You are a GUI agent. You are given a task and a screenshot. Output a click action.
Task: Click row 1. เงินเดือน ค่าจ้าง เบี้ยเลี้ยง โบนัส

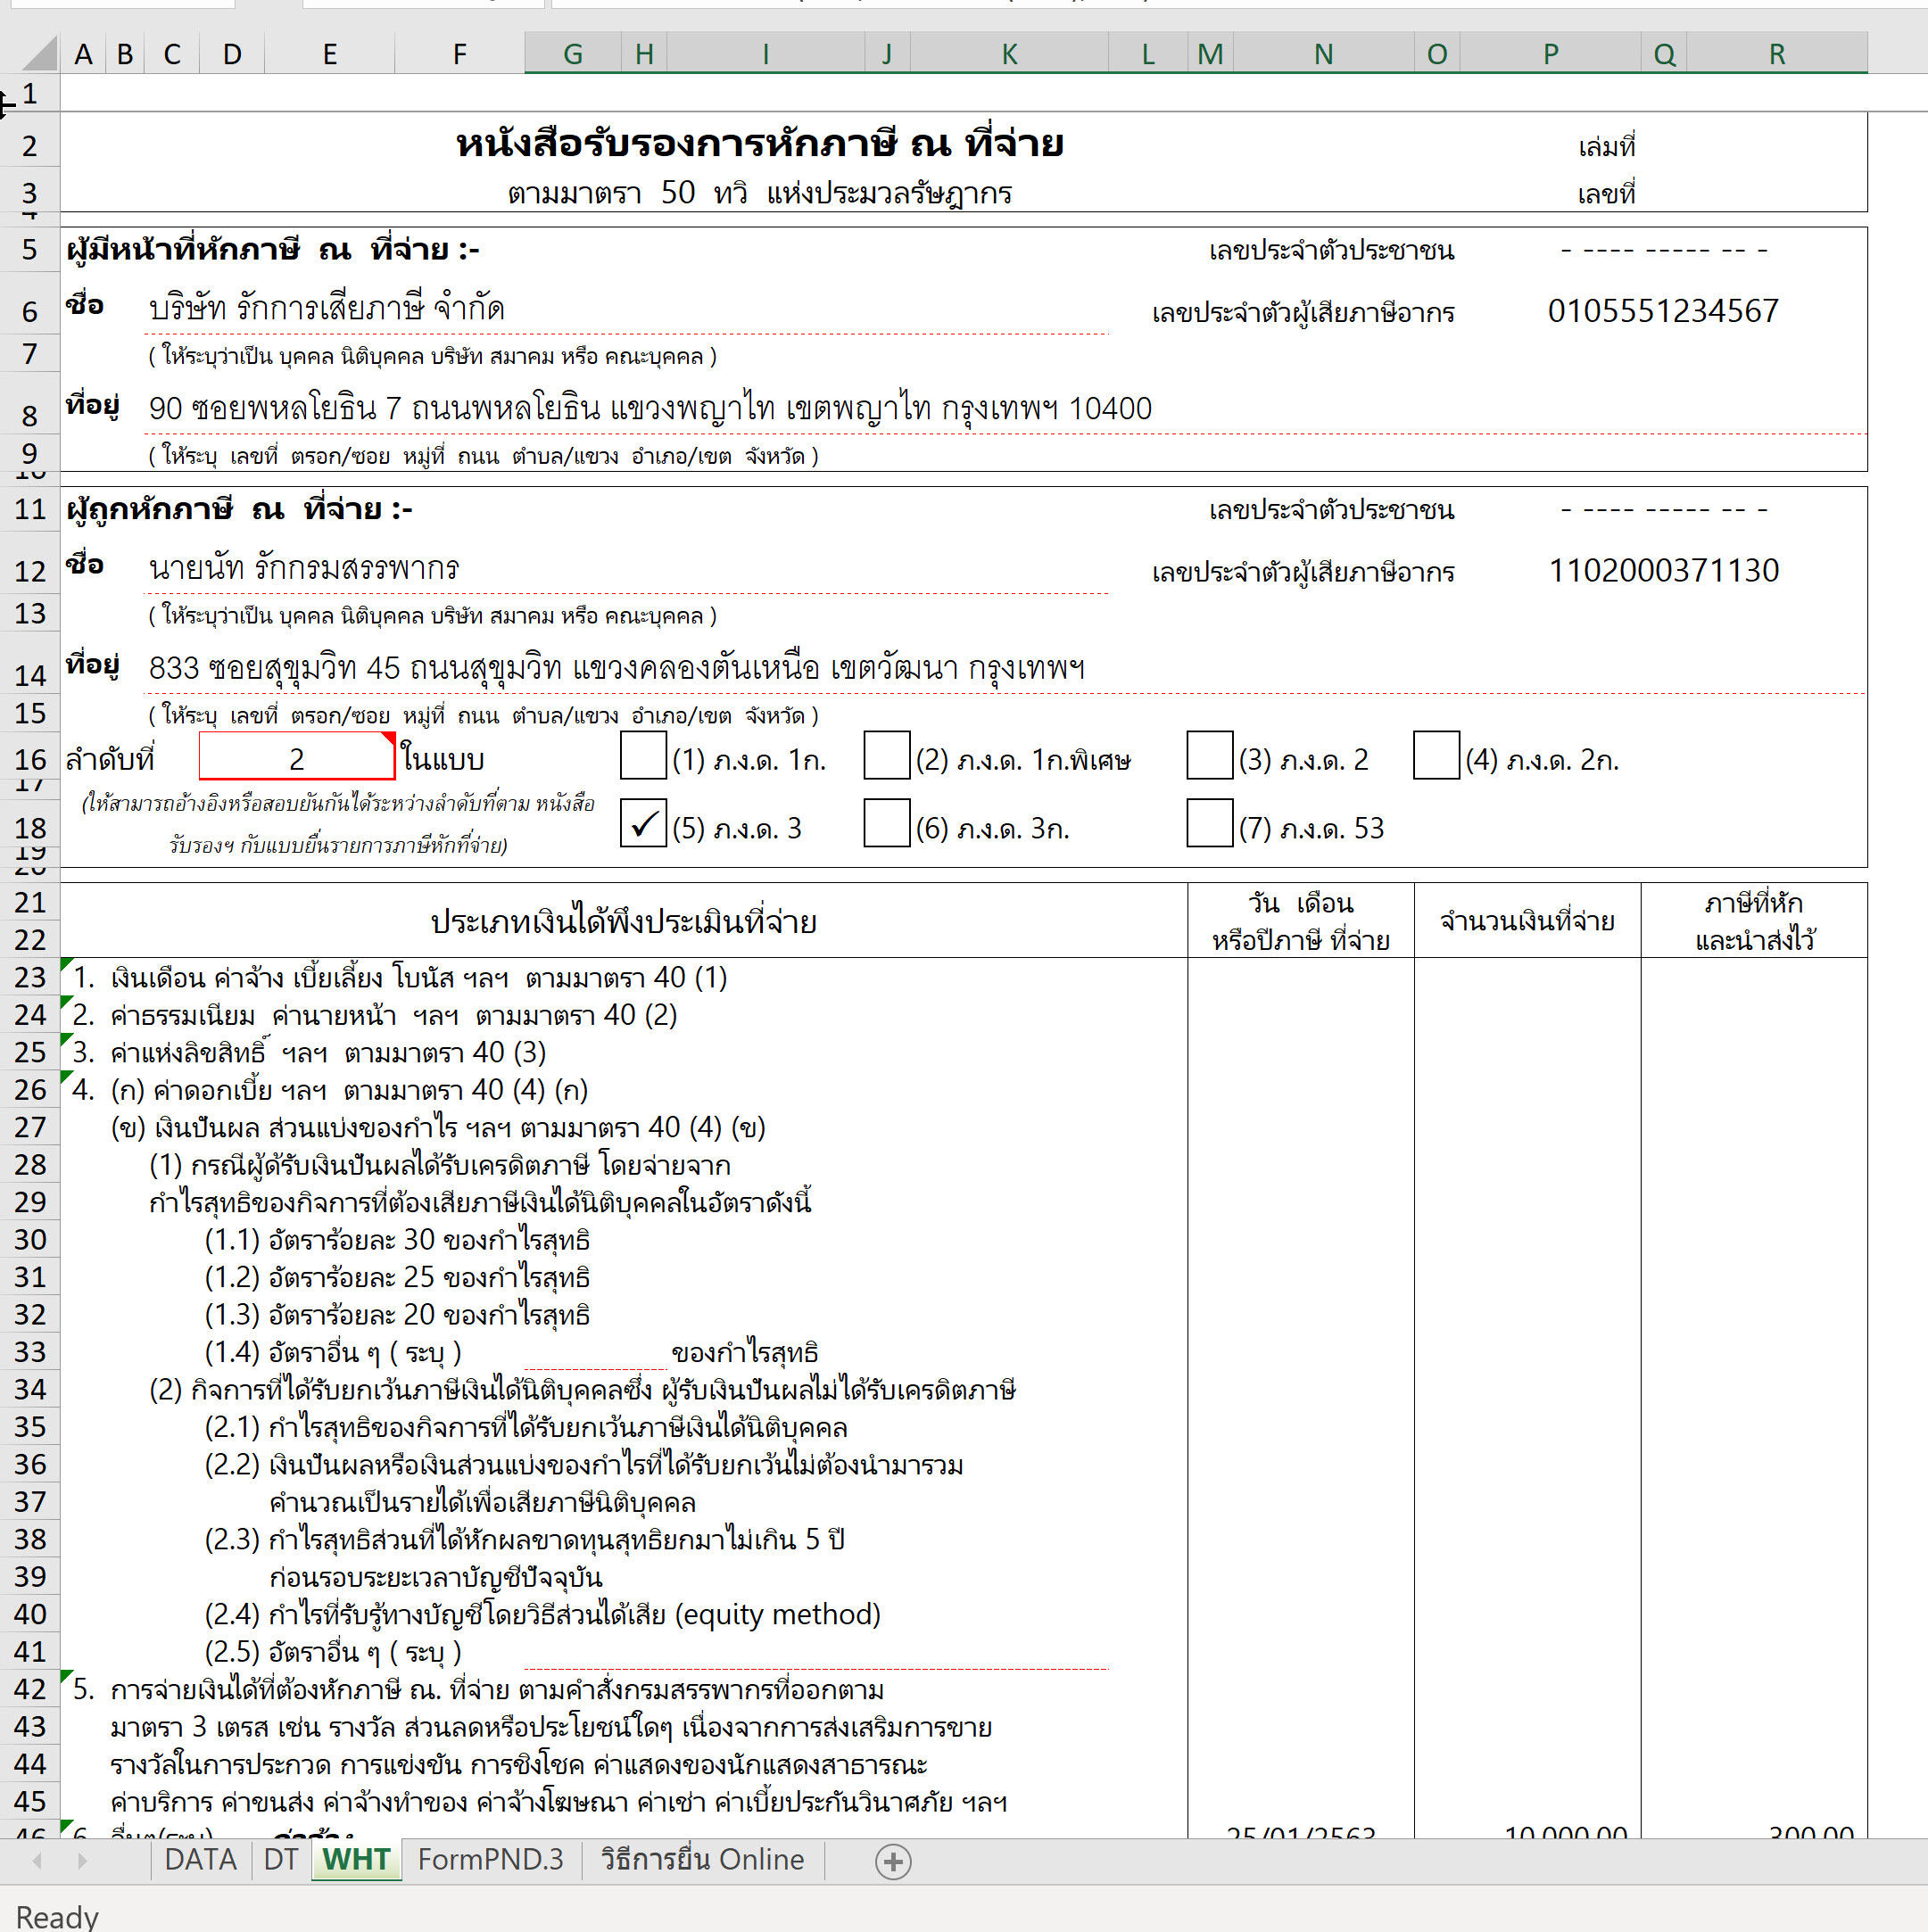[400, 977]
